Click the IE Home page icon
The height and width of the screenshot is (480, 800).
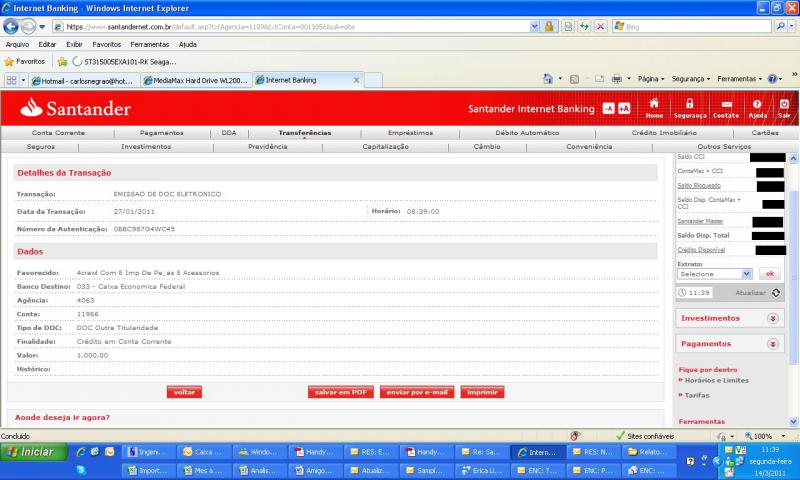pos(548,79)
